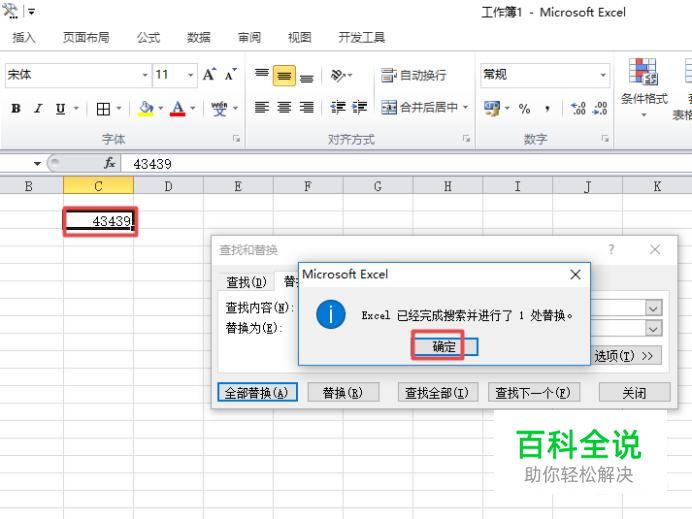Click the insert function fx icon
Screen dimensions: 692x519
pos(109,163)
